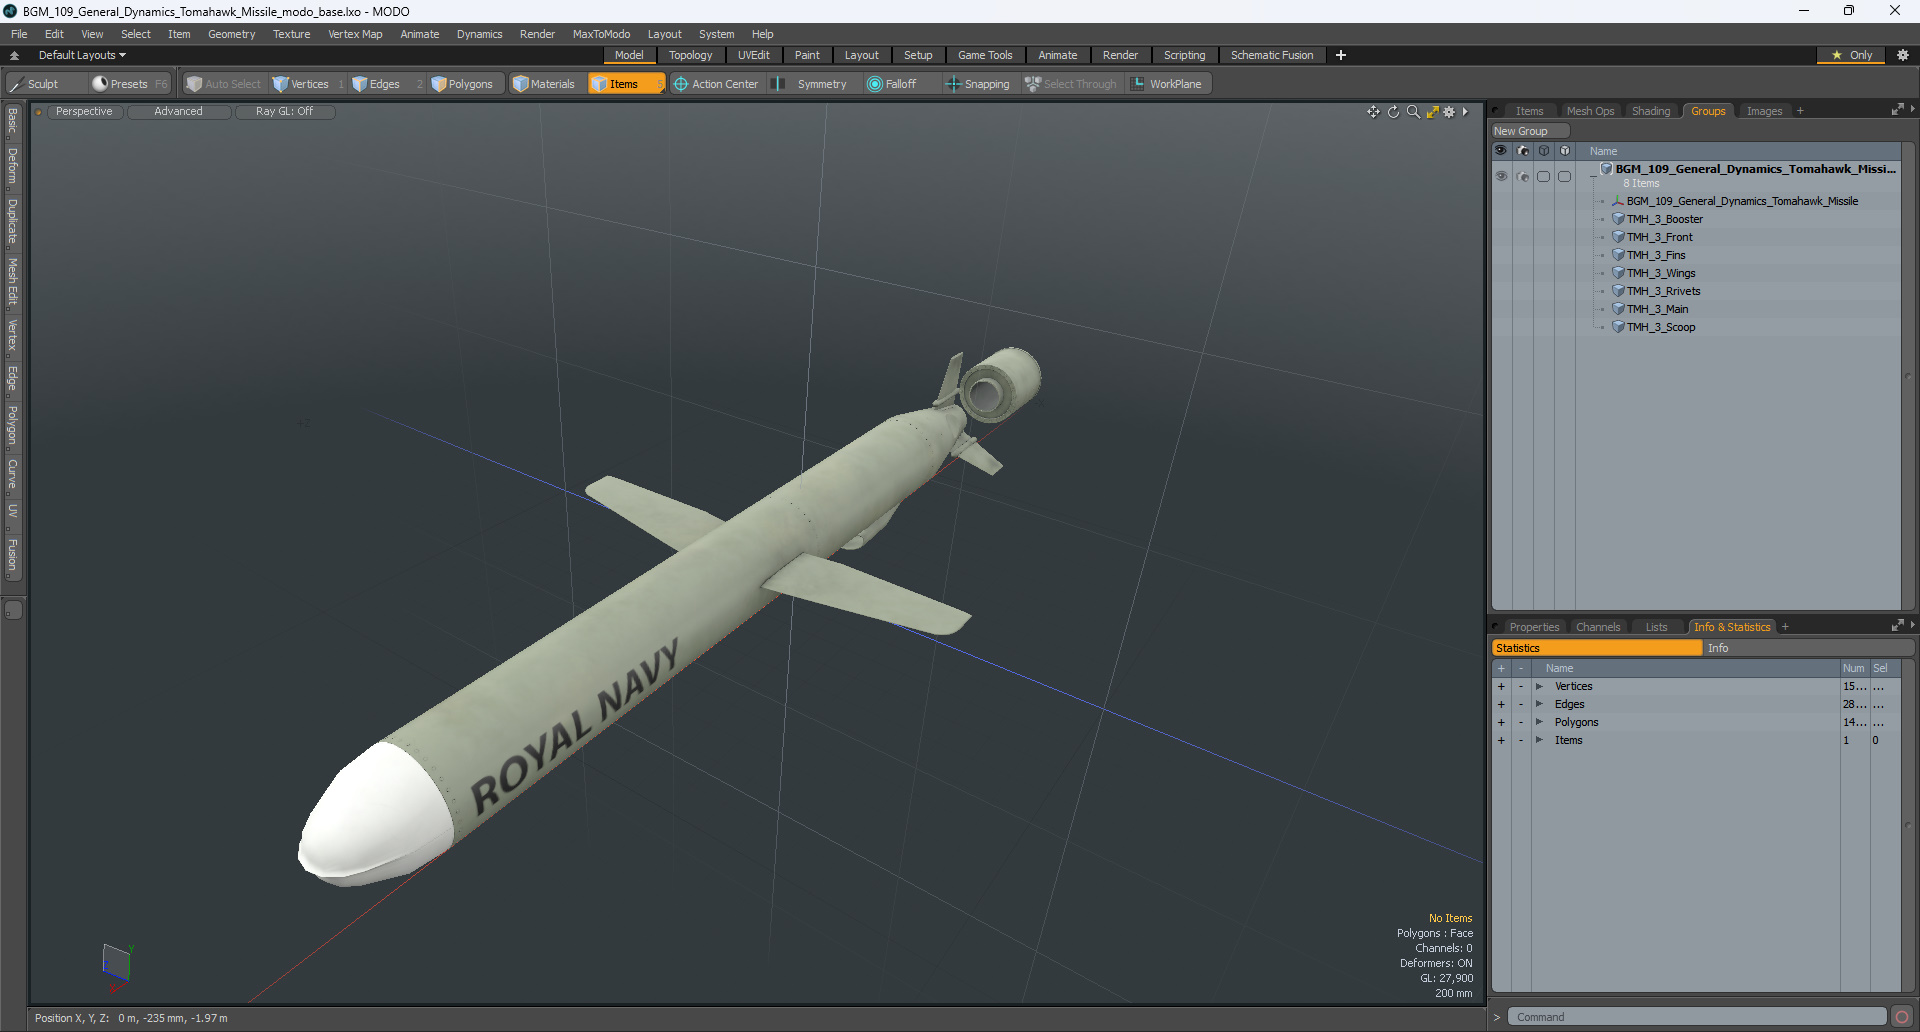Viewport: 1920px width, 1032px height.
Task: Expand the Vertices statistics row
Action: (1539, 686)
